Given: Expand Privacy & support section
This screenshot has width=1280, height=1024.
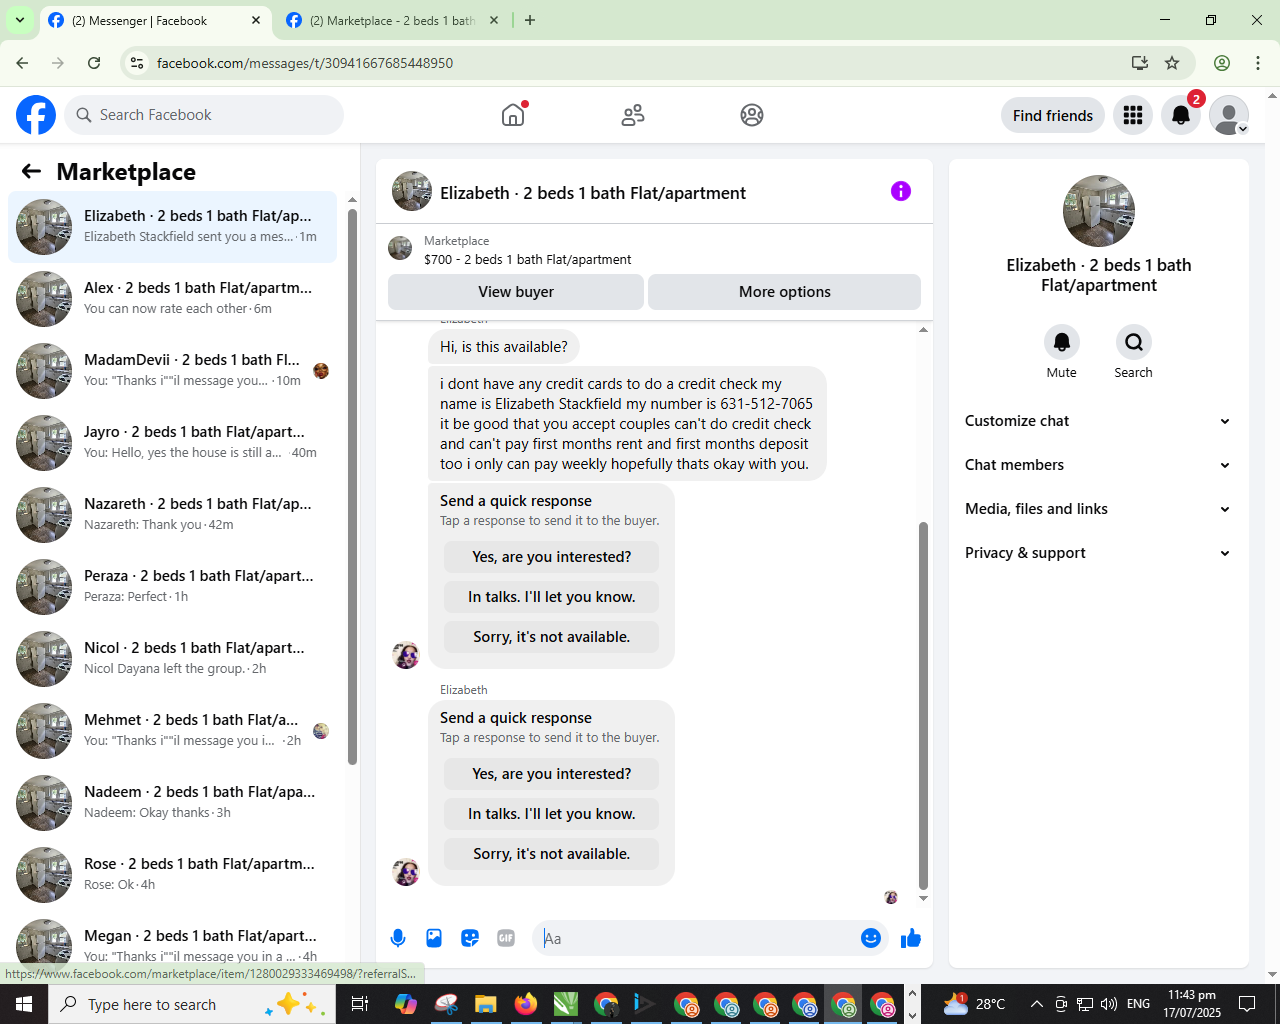Looking at the screenshot, I should coord(1097,553).
